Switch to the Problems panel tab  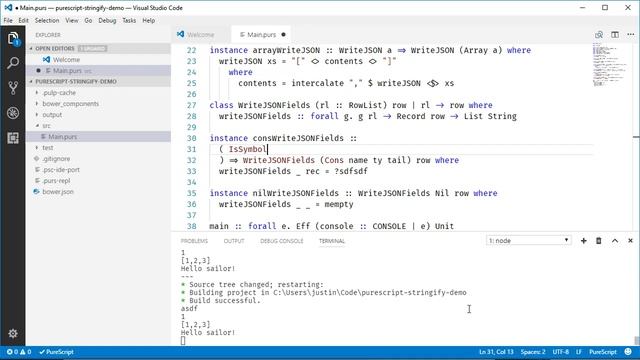click(x=194, y=241)
